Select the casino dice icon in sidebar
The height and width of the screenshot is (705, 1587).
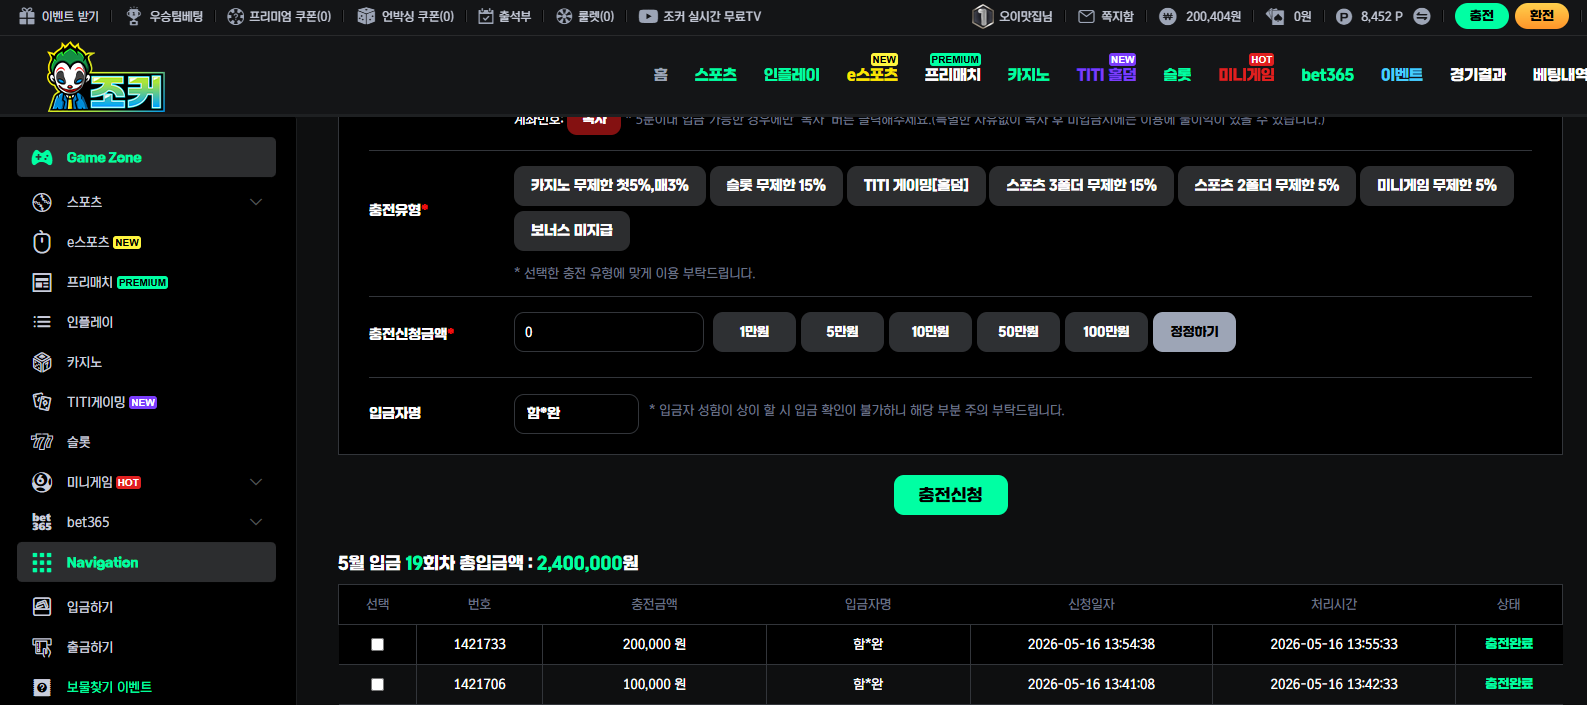(x=42, y=362)
